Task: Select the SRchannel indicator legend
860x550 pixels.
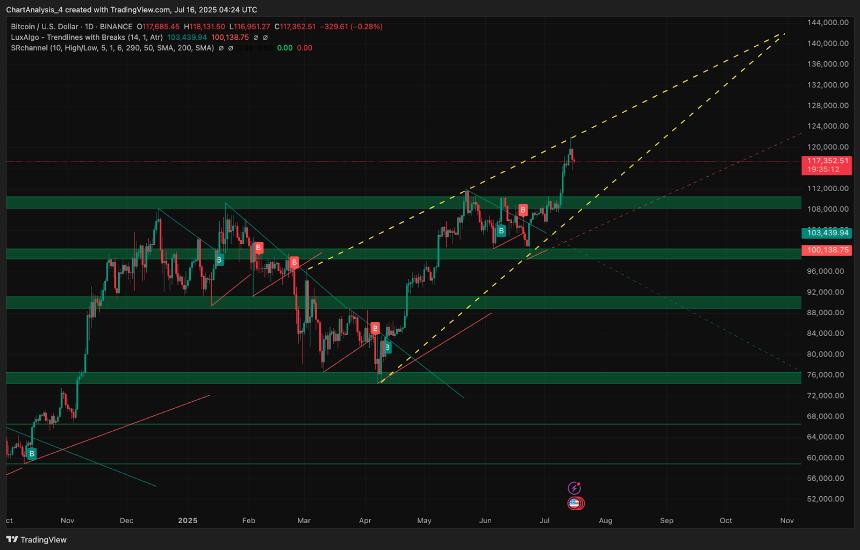Action: [x=112, y=48]
